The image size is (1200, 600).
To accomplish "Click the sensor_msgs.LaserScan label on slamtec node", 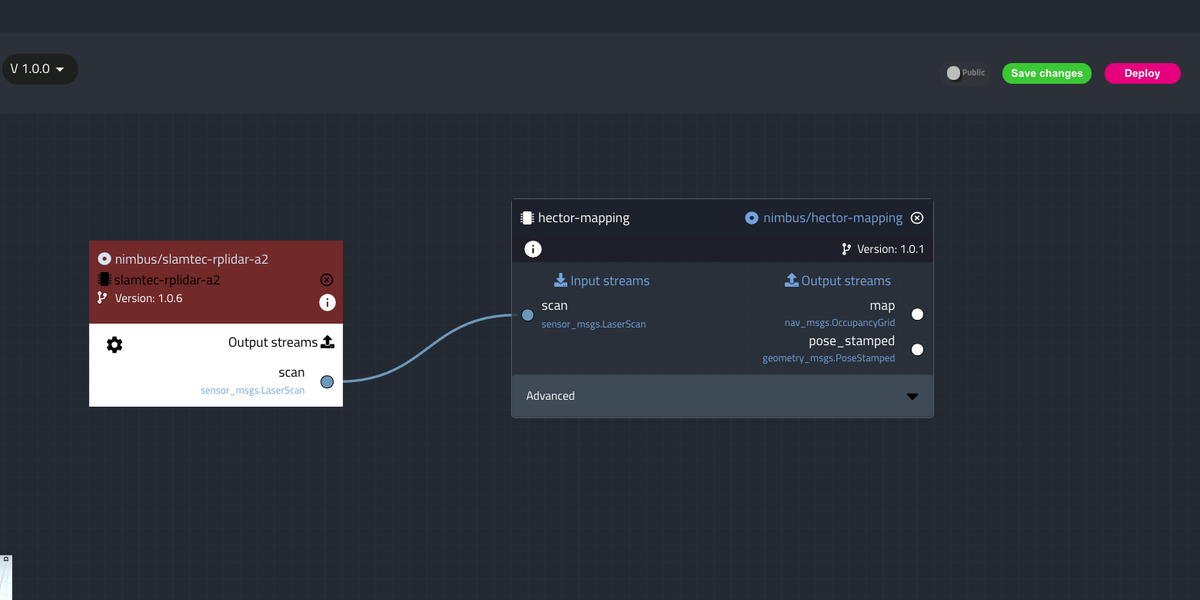I will (253, 390).
